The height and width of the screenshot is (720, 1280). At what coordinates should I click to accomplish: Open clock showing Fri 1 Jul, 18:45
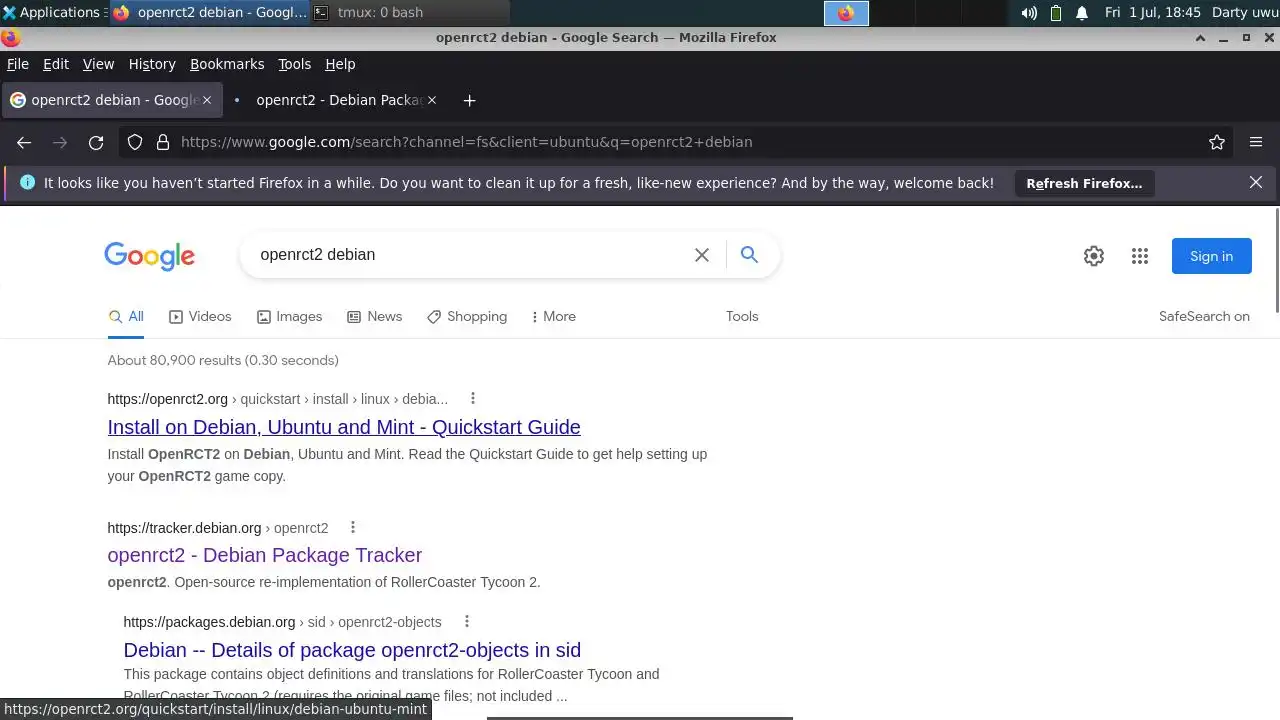[x=1152, y=12]
